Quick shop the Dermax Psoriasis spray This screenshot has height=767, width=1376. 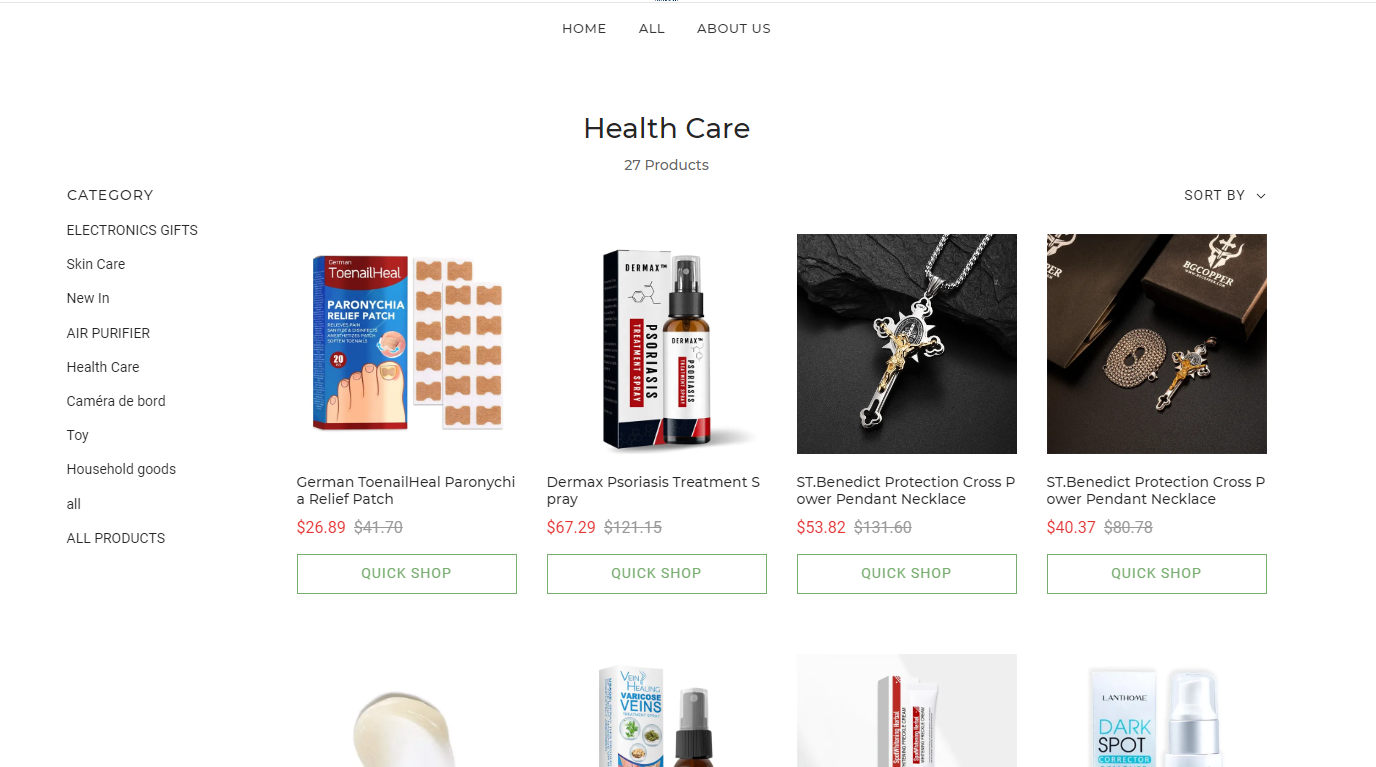click(x=657, y=574)
